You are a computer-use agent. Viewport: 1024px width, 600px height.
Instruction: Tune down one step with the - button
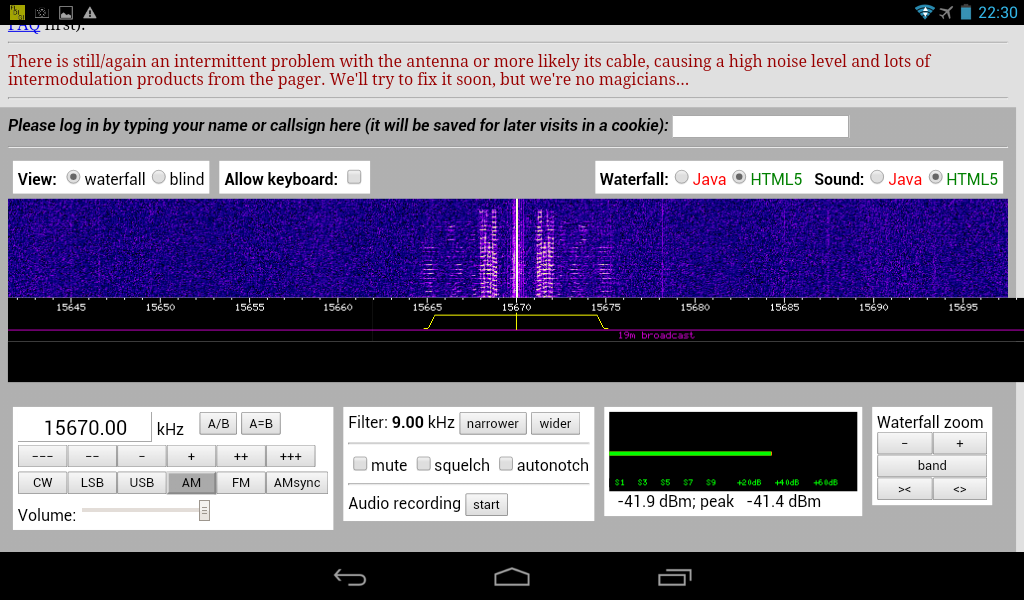142,456
